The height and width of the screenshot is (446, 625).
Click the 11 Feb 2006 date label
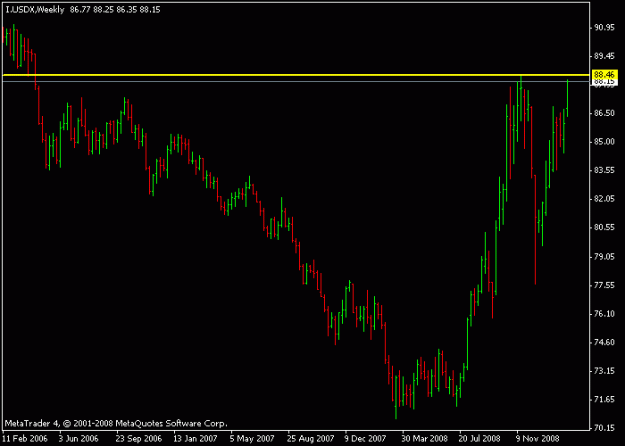[25, 439]
